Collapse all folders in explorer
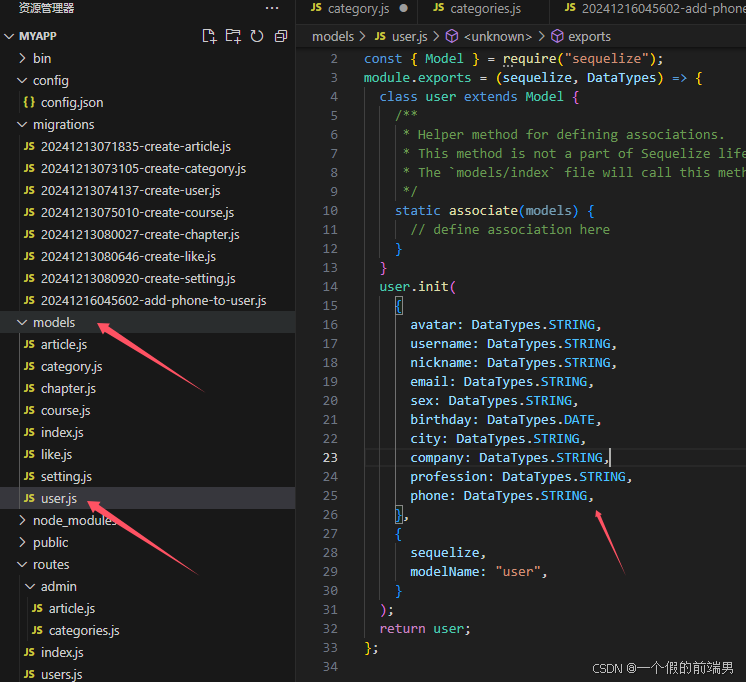 [x=281, y=36]
